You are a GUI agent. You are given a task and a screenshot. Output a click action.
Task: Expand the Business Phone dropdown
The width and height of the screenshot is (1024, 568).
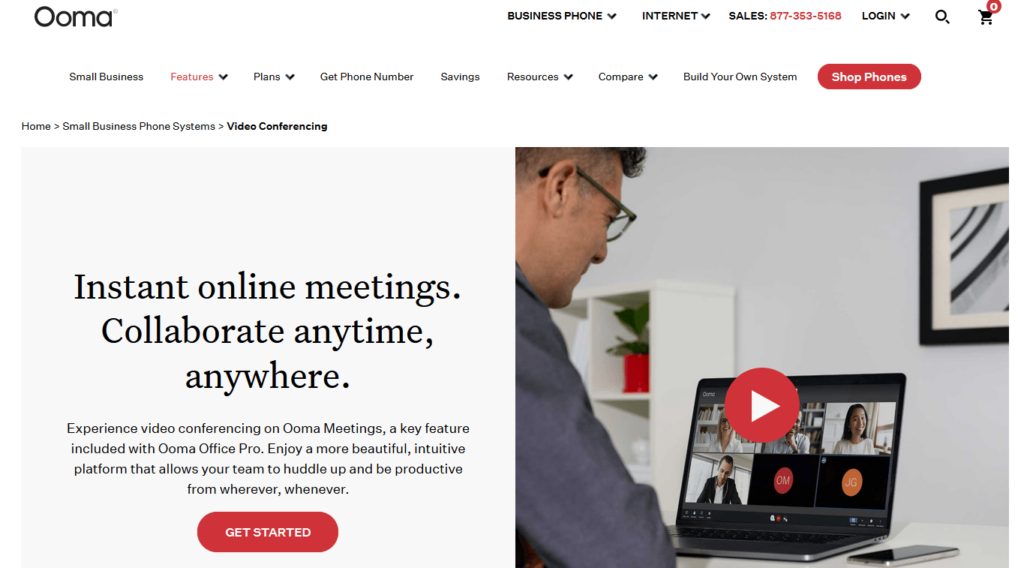click(x=562, y=16)
